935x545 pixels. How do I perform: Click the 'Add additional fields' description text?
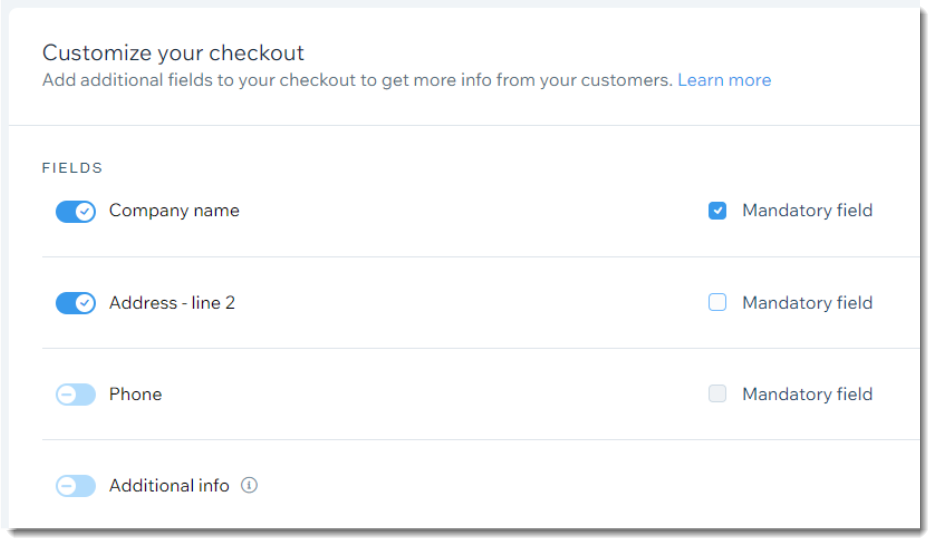click(x=357, y=80)
